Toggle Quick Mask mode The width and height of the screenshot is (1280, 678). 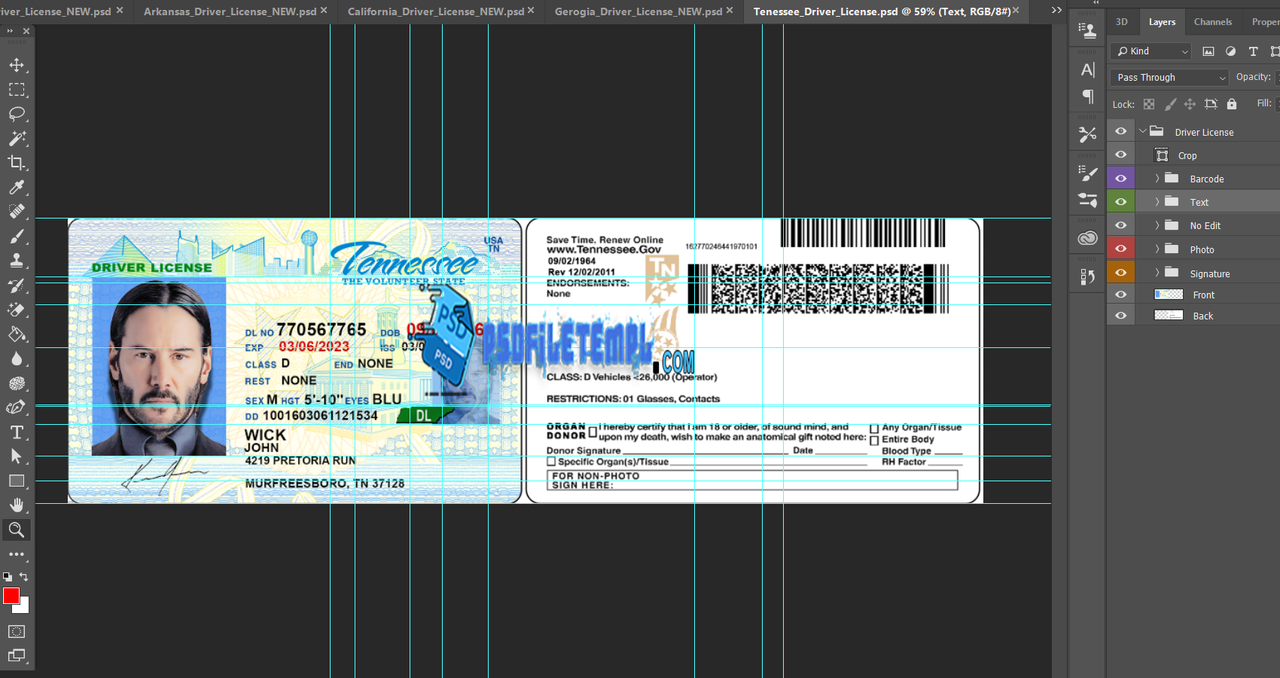tap(17, 632)
